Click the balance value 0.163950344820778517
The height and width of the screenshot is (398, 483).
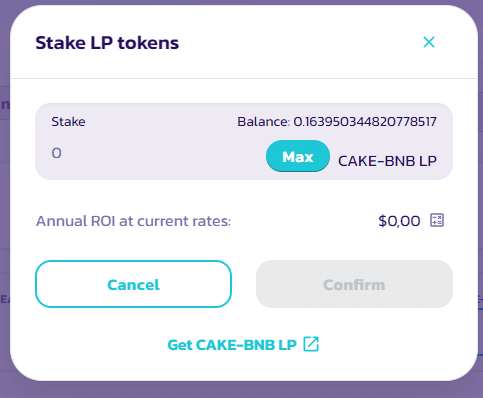[x=365, y=122]
